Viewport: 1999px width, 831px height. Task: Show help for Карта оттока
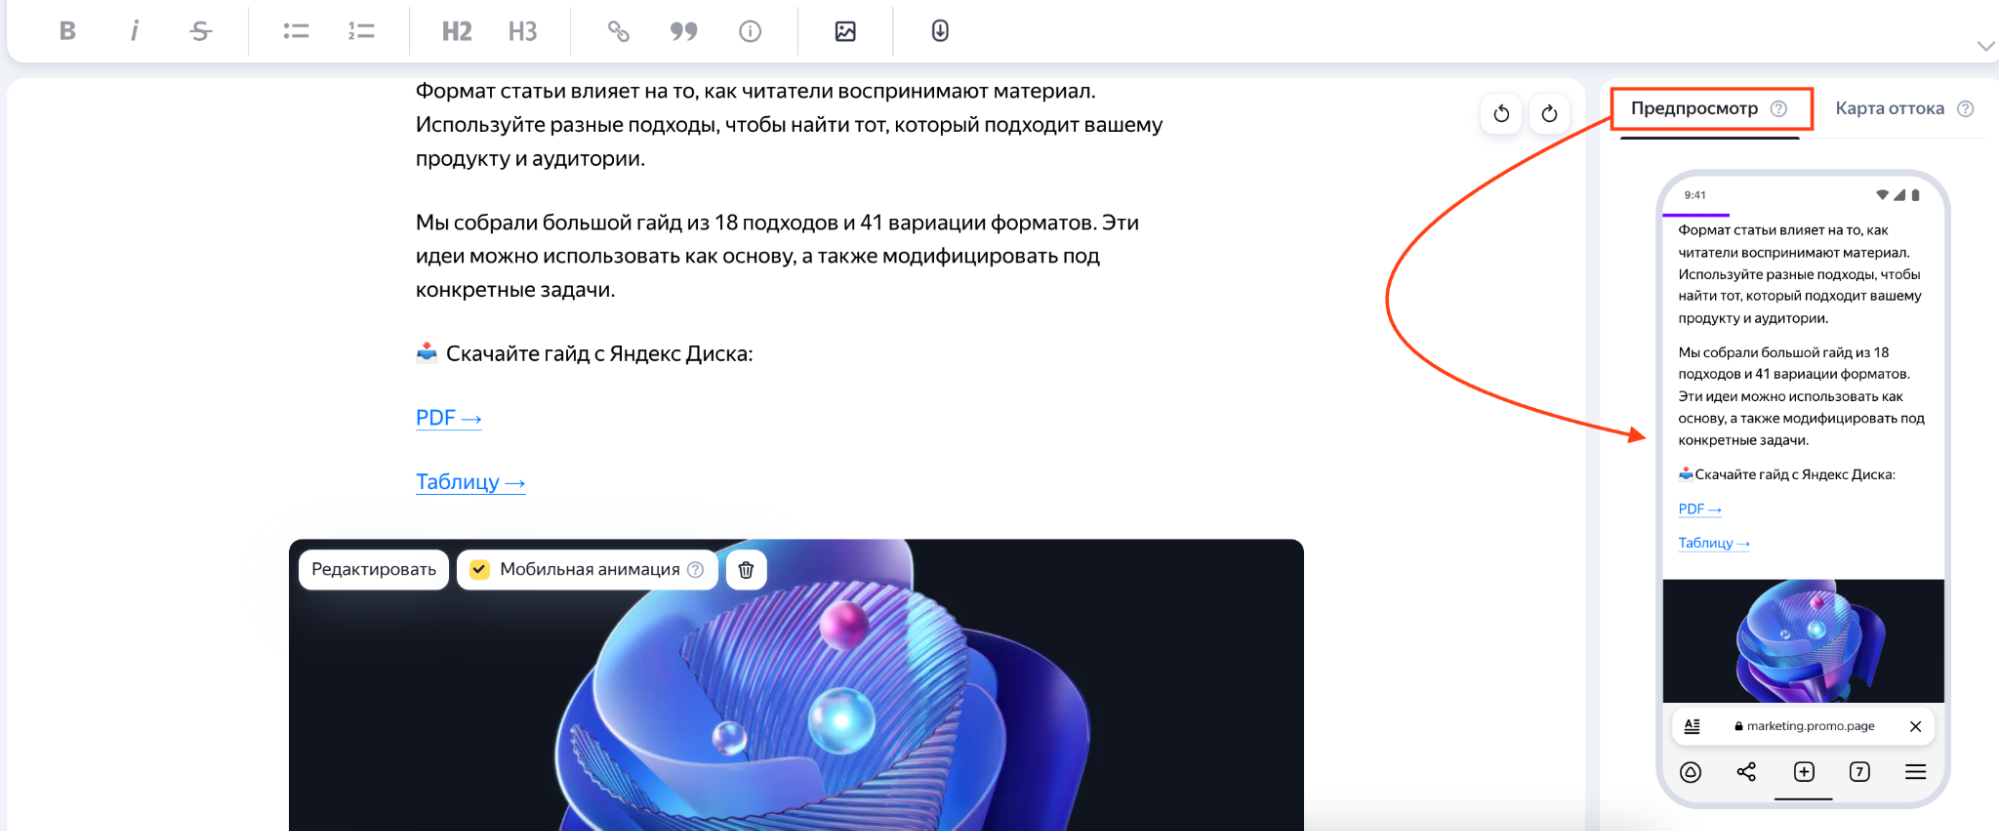click(x=1965, y=108)
